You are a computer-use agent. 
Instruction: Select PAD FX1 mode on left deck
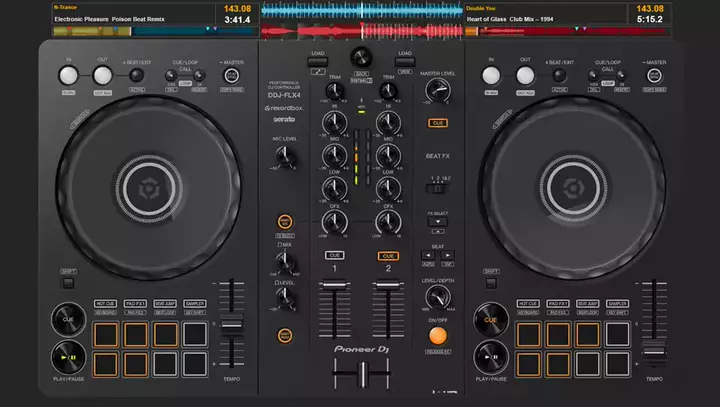pos(135,304)
